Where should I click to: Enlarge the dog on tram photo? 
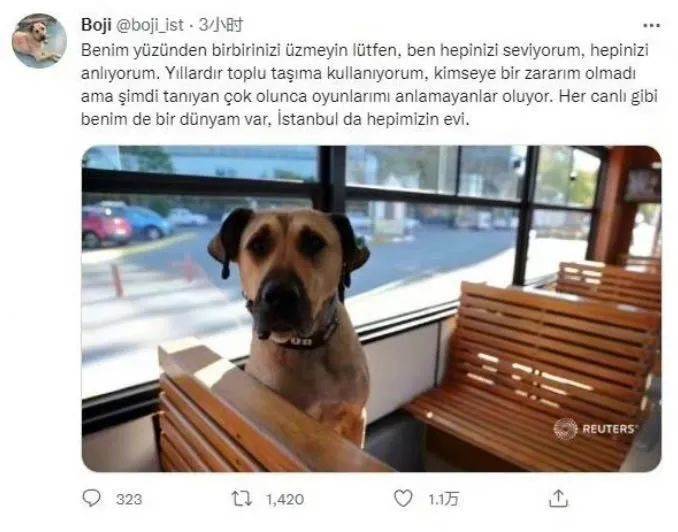pos(371,308)
